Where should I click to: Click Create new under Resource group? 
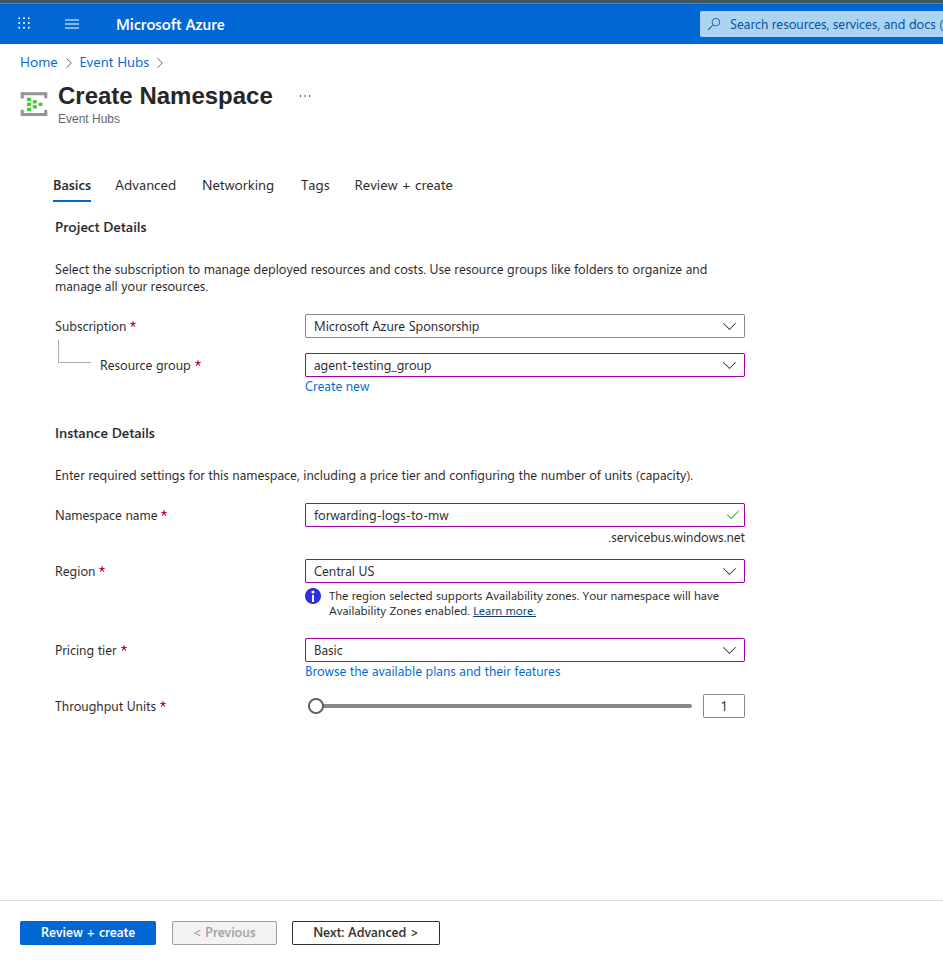(337, 386)
